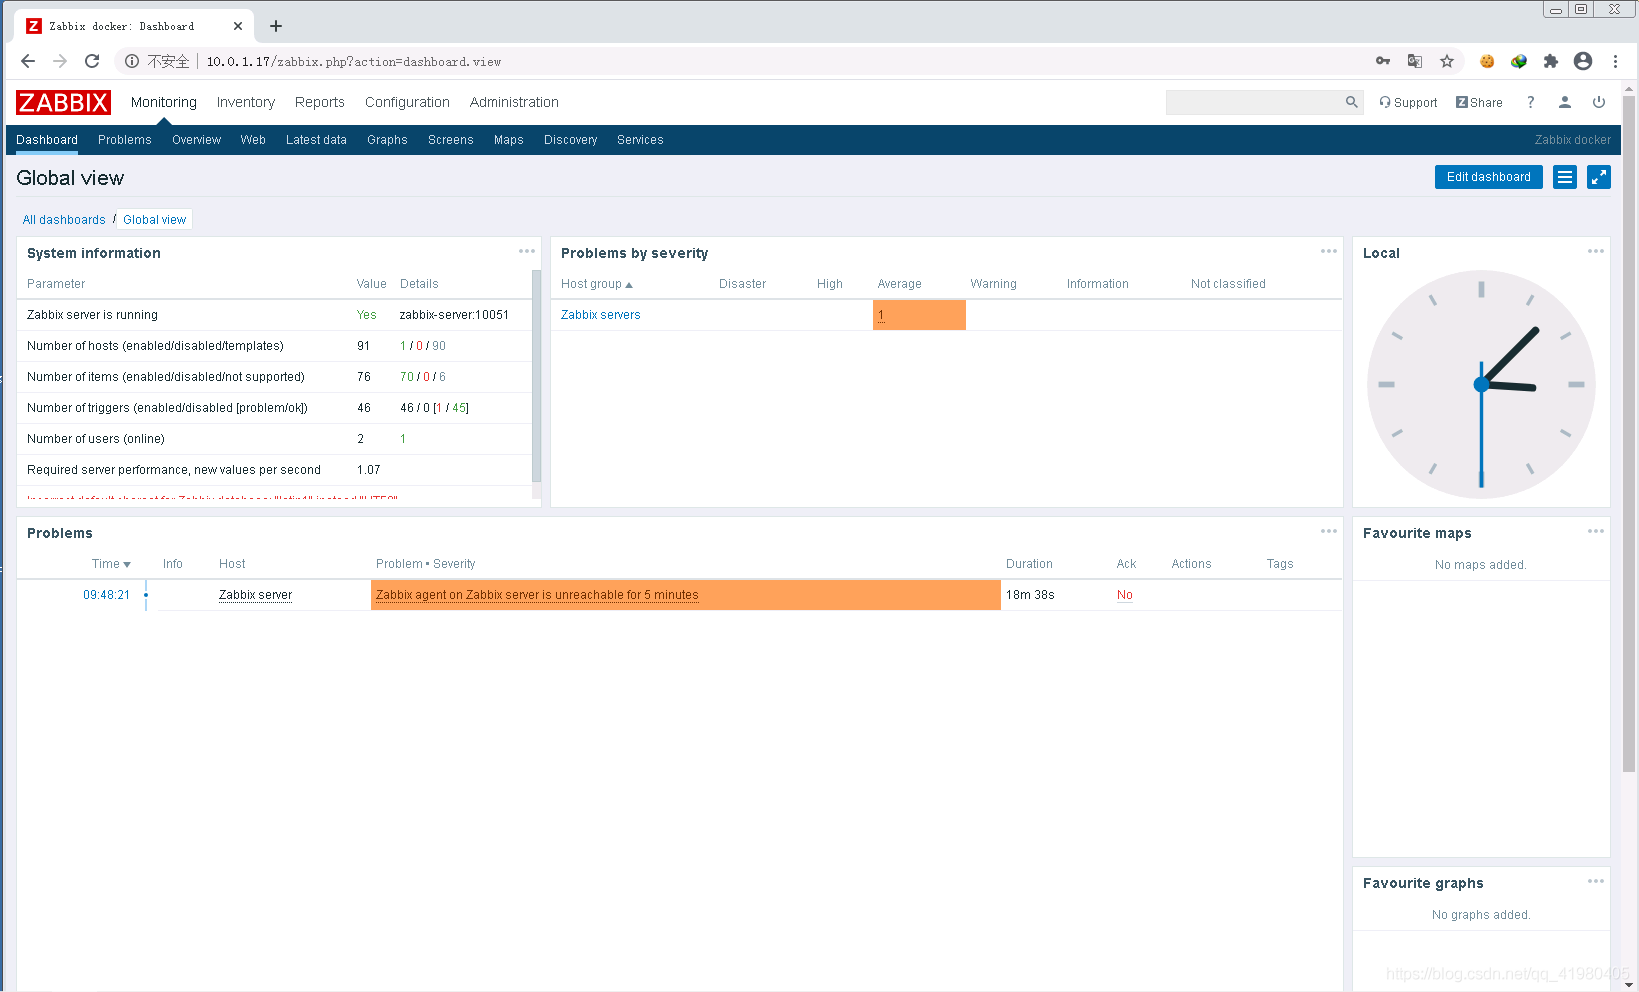This screenshot has height=992, width=1639.
Task: Open the Administration menu
Action: pyautogui.click(x=514, y=102)
